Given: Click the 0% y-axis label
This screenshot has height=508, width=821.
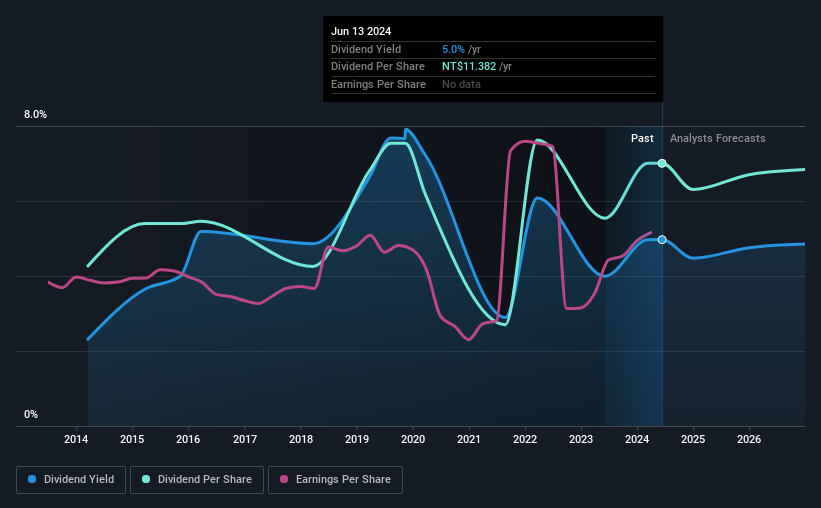Looking at the screenshot, I should pyautogui.click(x=31, y=414).
